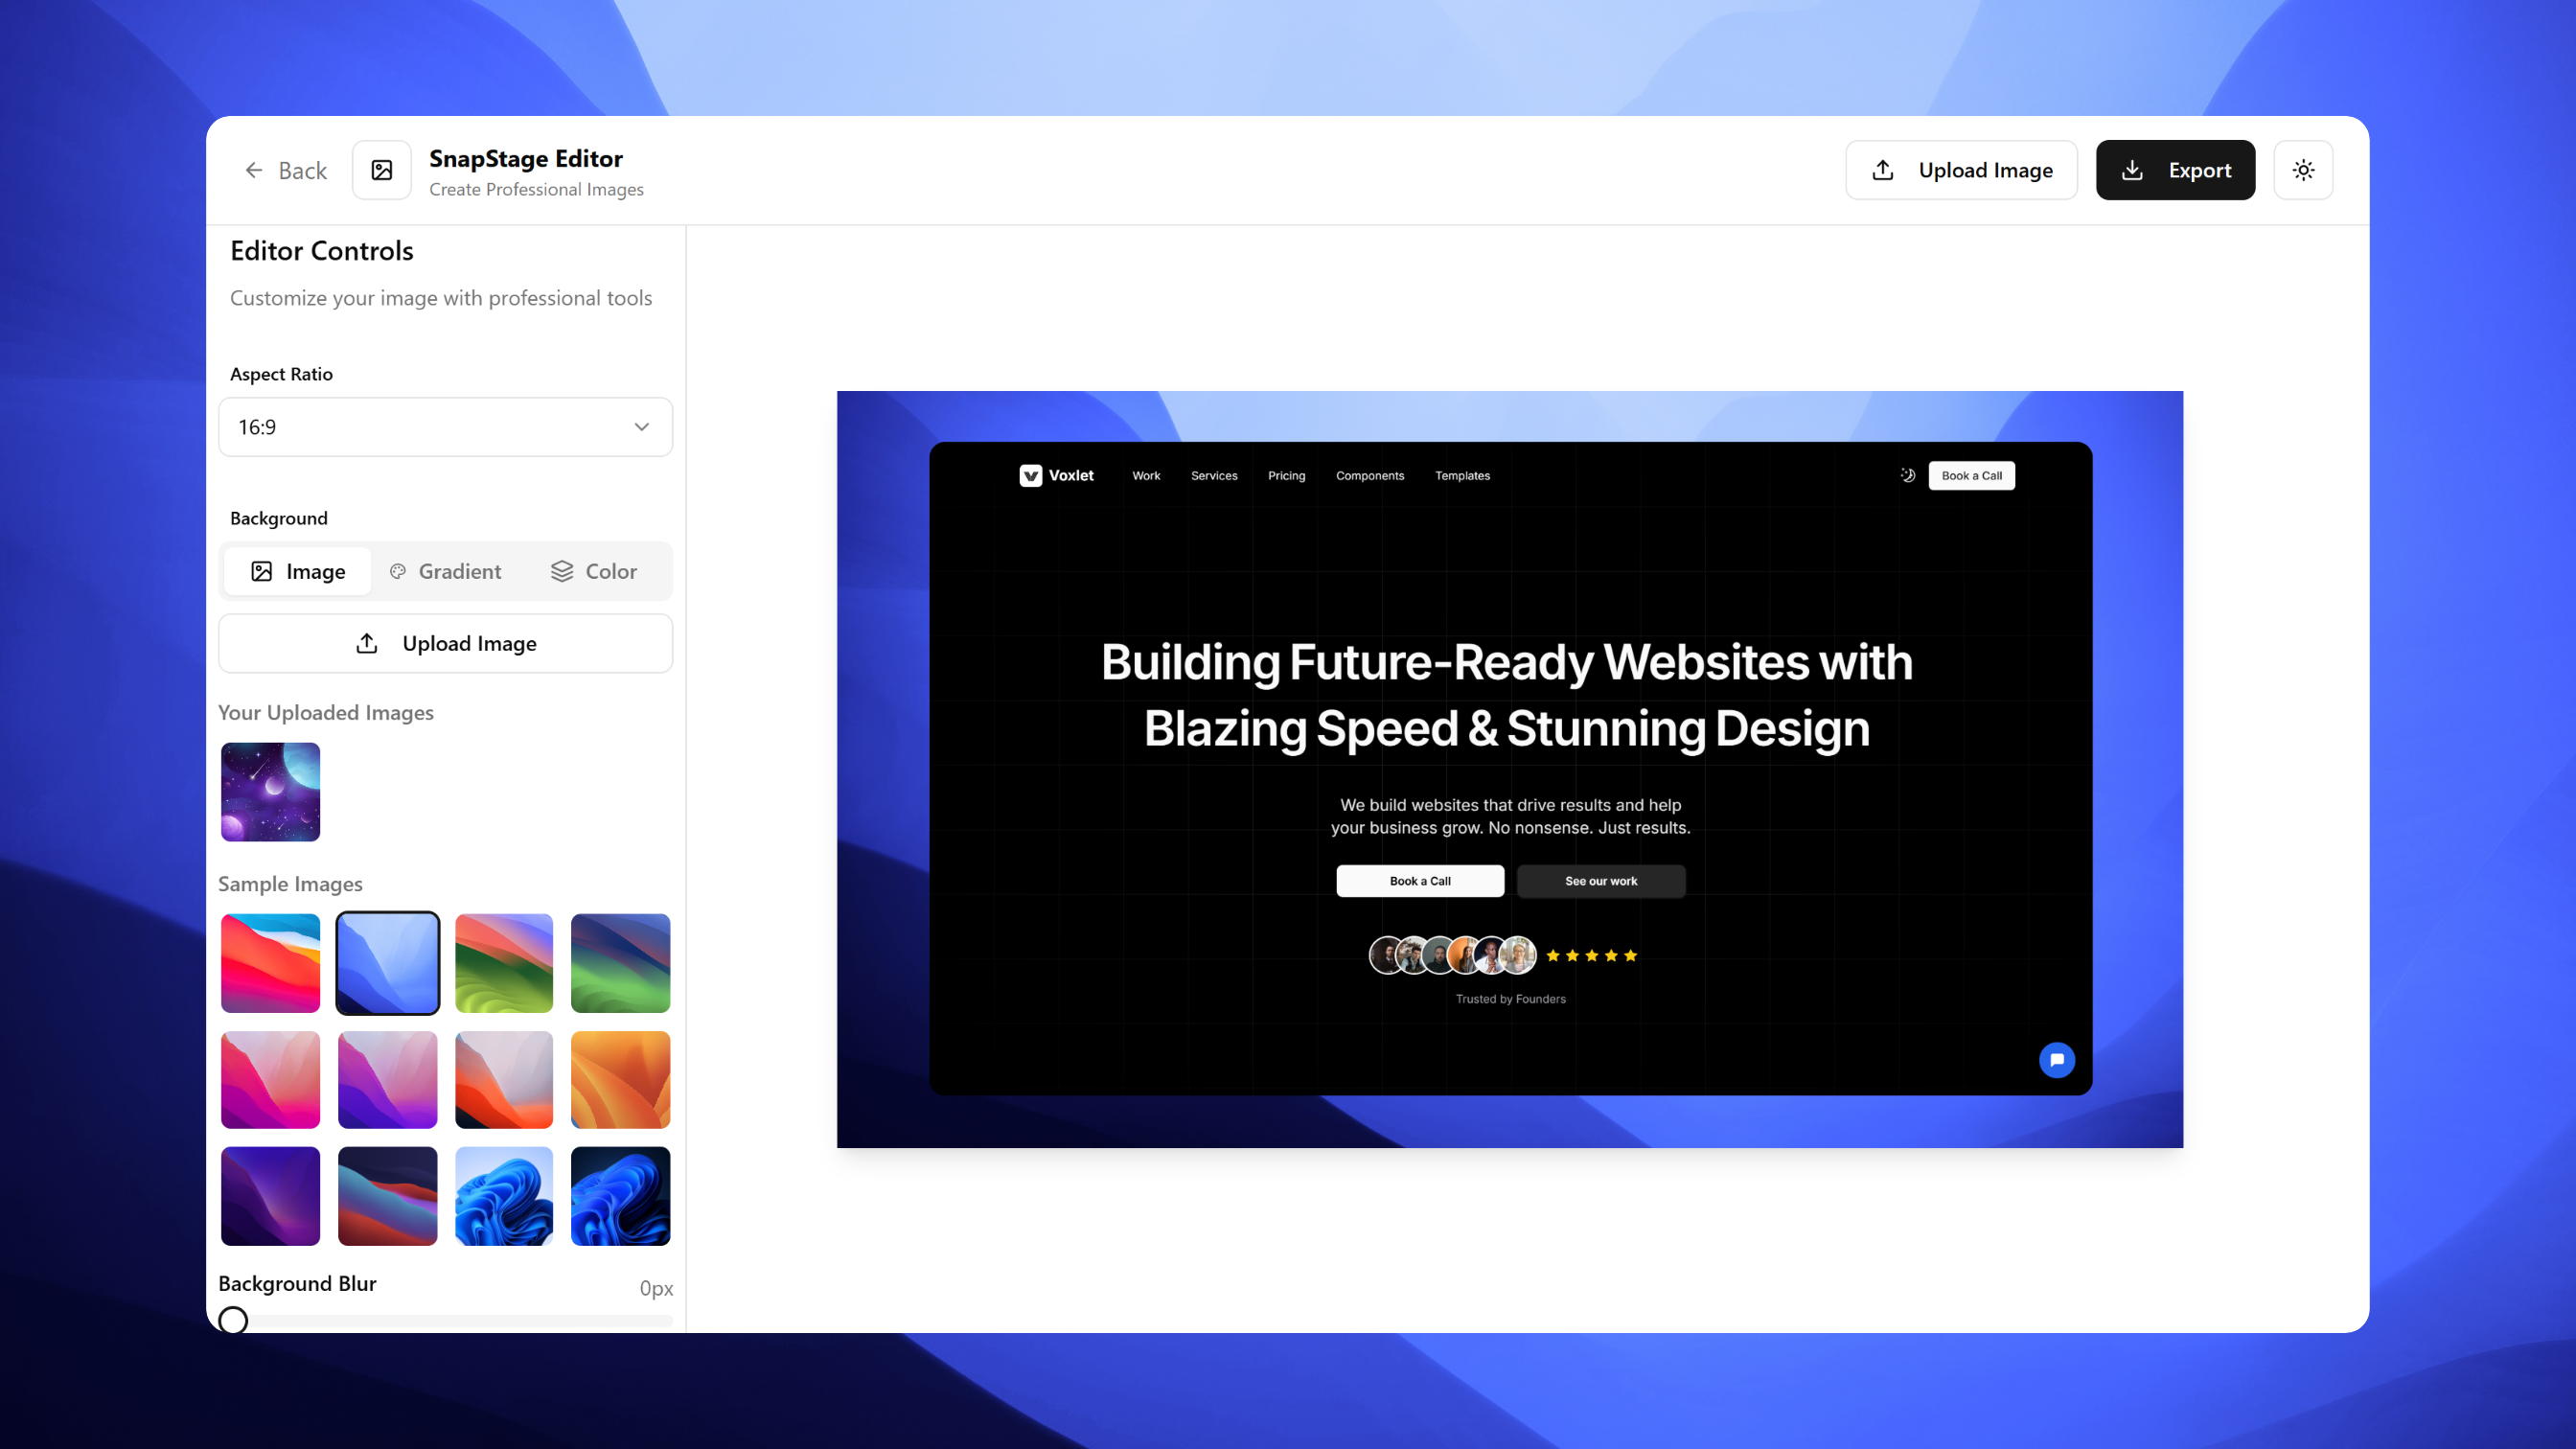Click the five-star rating in preview

point(1591,956)
